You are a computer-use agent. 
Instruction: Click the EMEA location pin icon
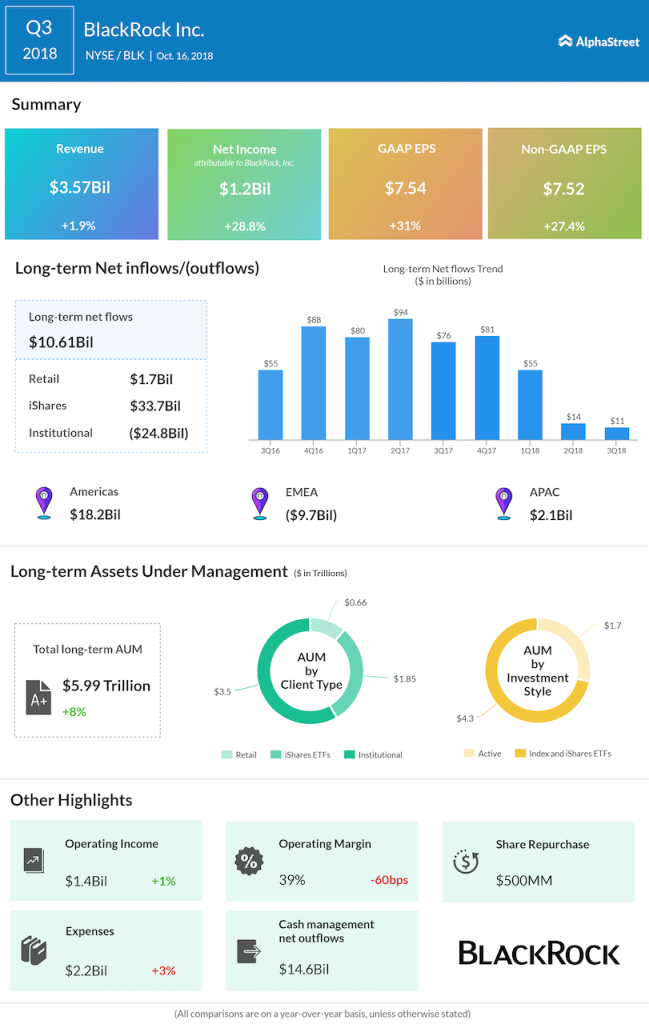click(x=260, y=504)
